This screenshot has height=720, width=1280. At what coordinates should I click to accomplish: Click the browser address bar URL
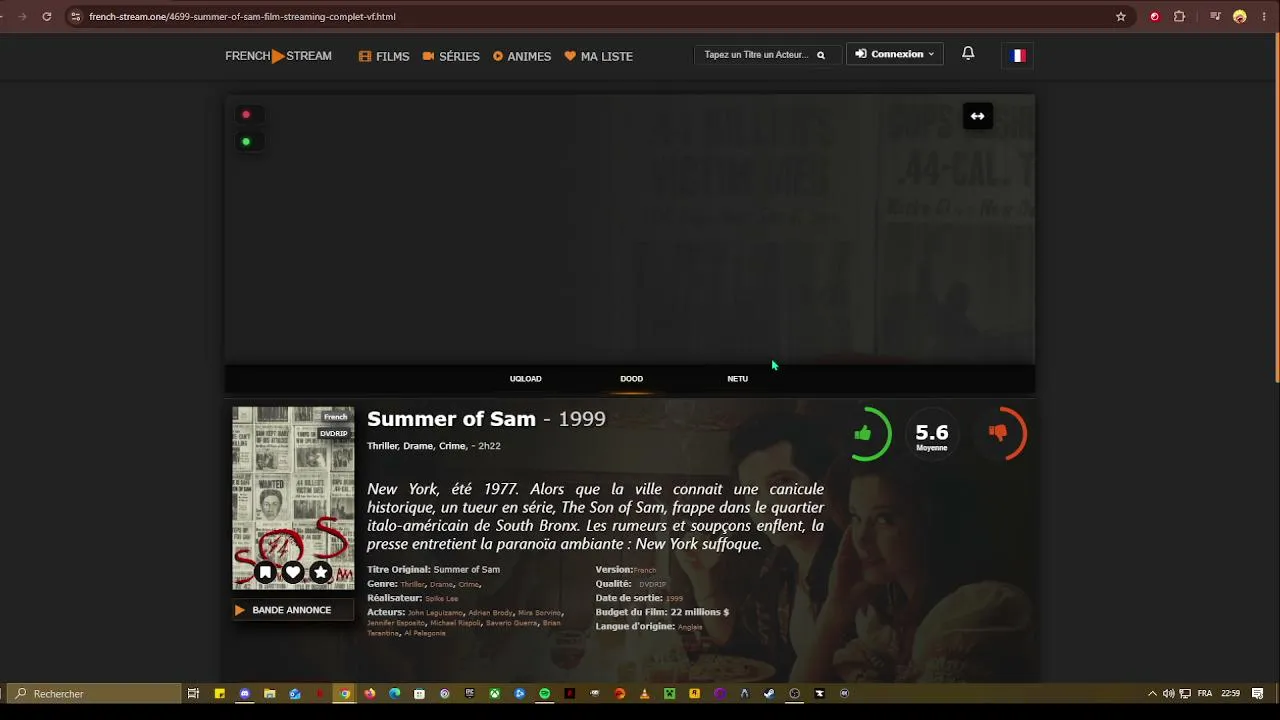(x=242, y=17)
